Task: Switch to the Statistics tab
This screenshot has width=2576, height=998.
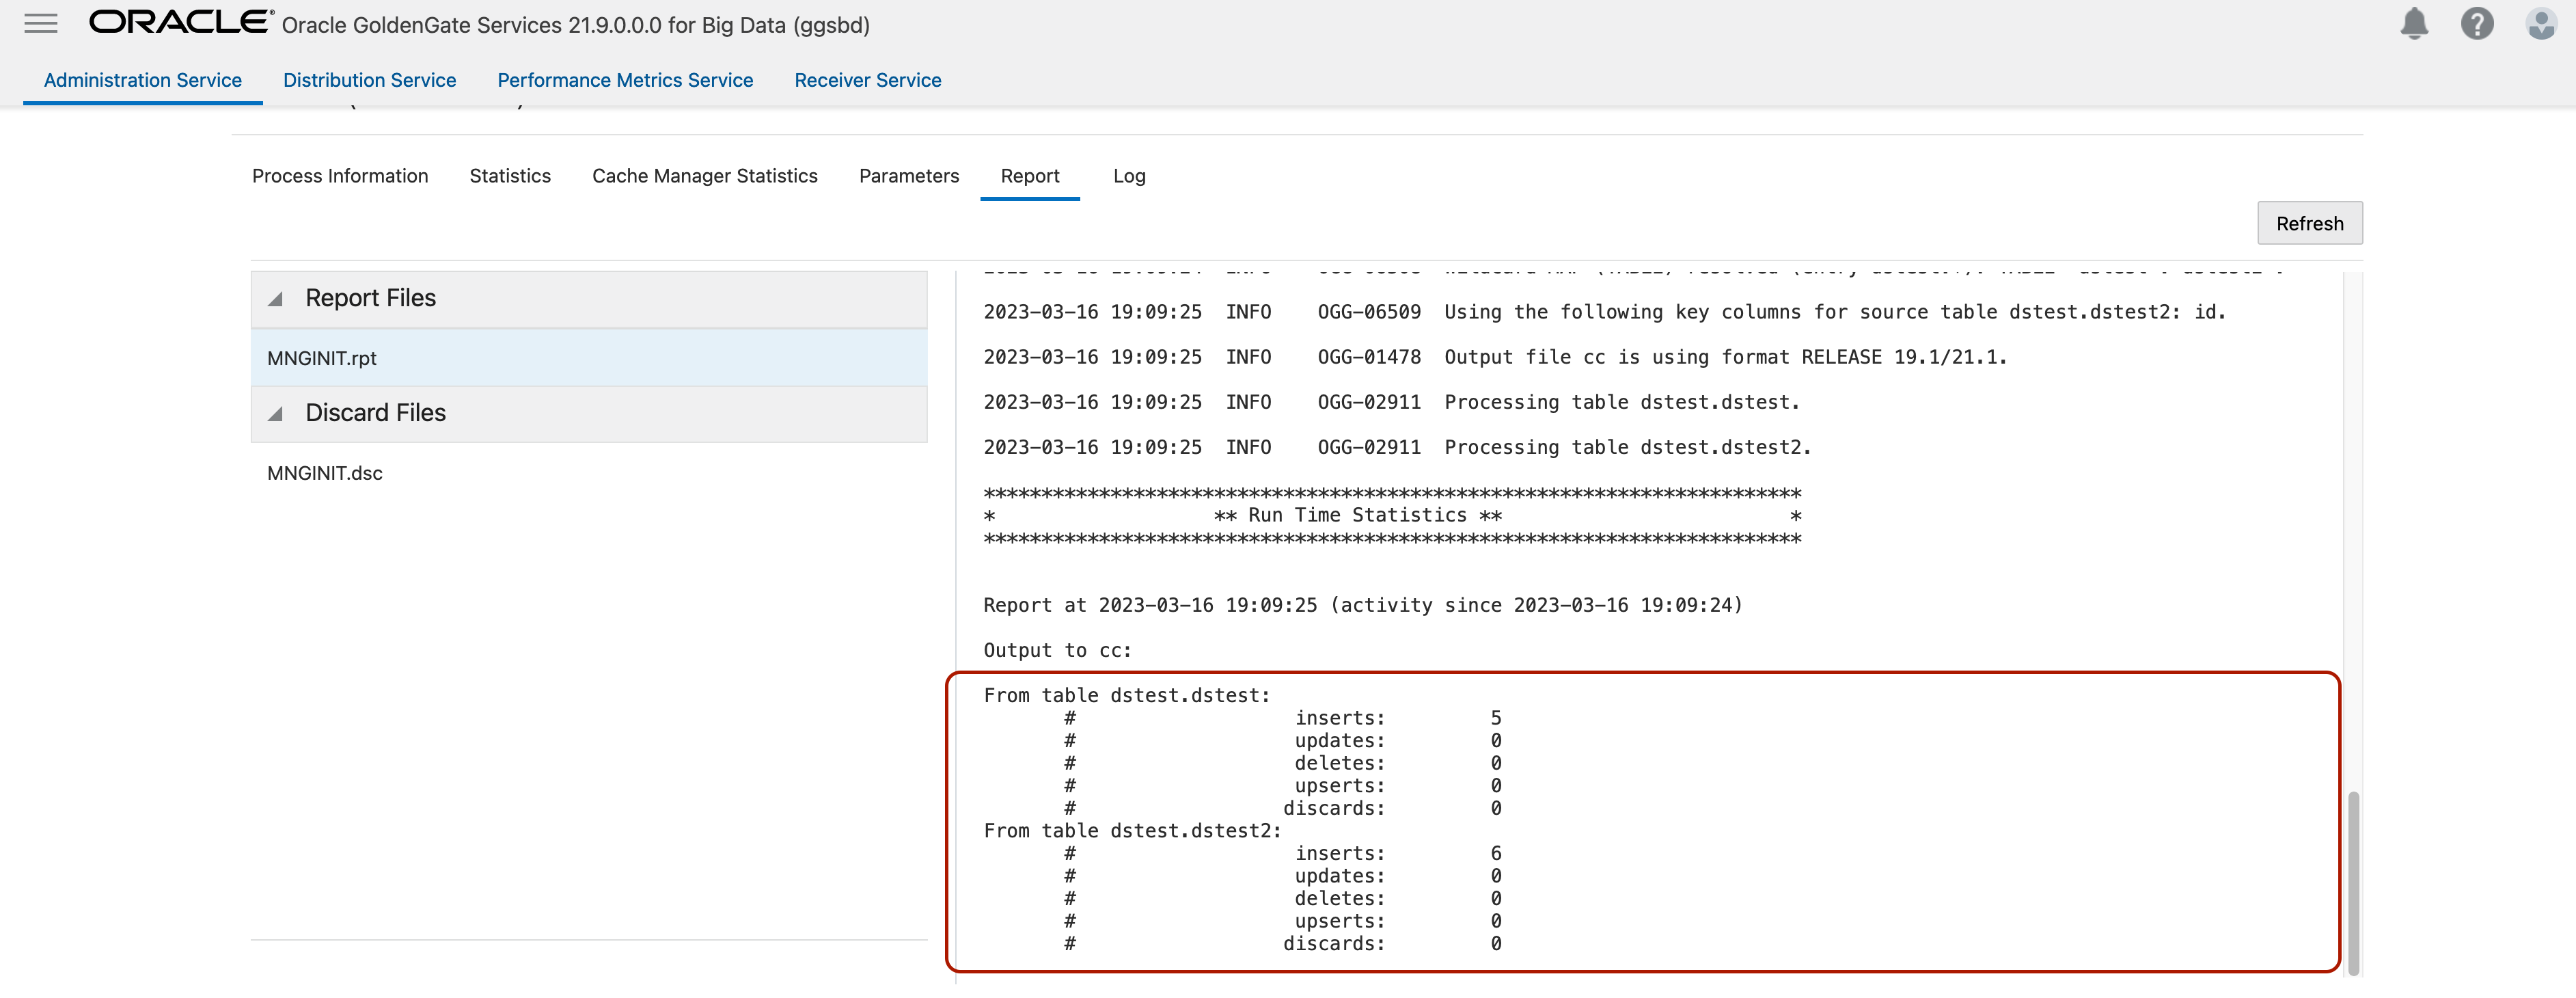Action: pyautogui.click(x=510, y=176)
